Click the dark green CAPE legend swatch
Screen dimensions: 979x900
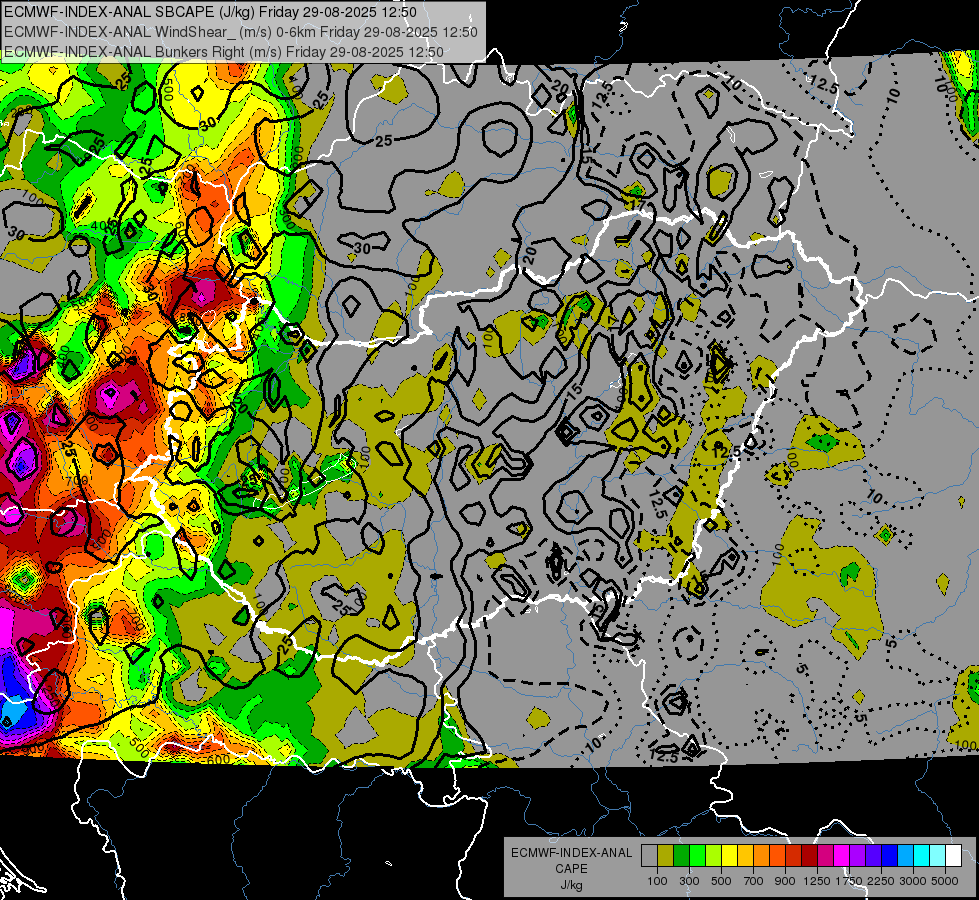[681, 856]
